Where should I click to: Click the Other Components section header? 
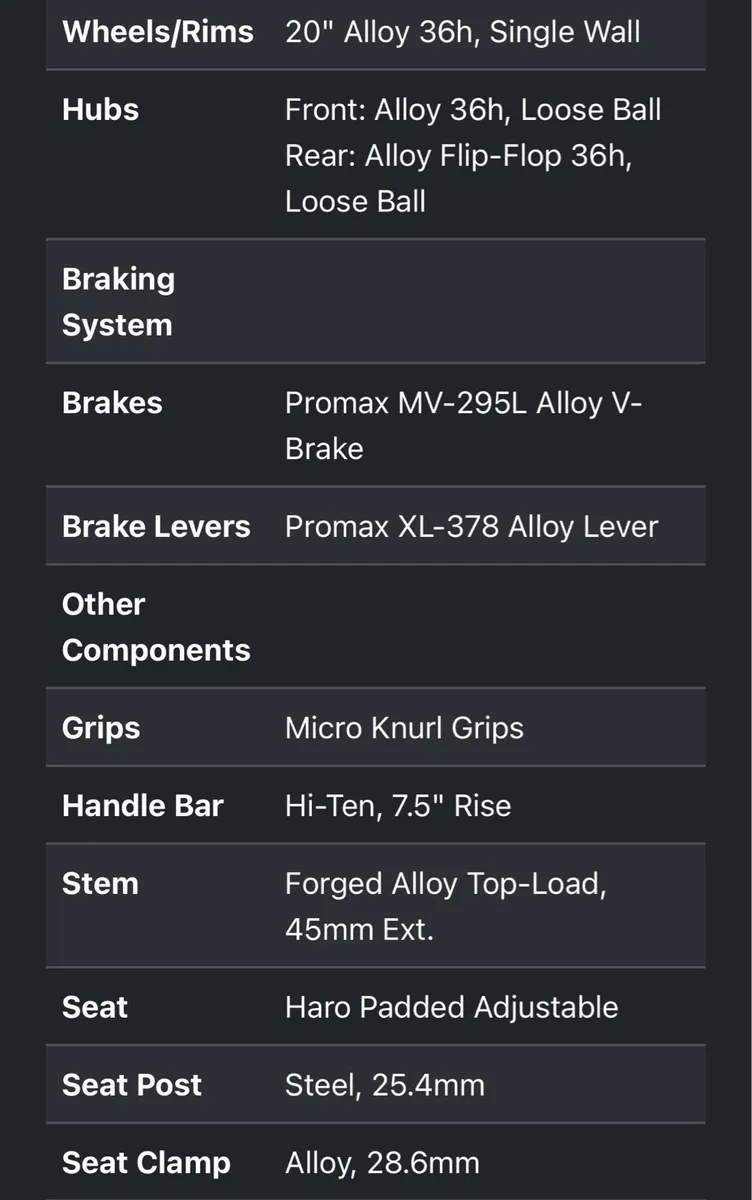[156, 627]
